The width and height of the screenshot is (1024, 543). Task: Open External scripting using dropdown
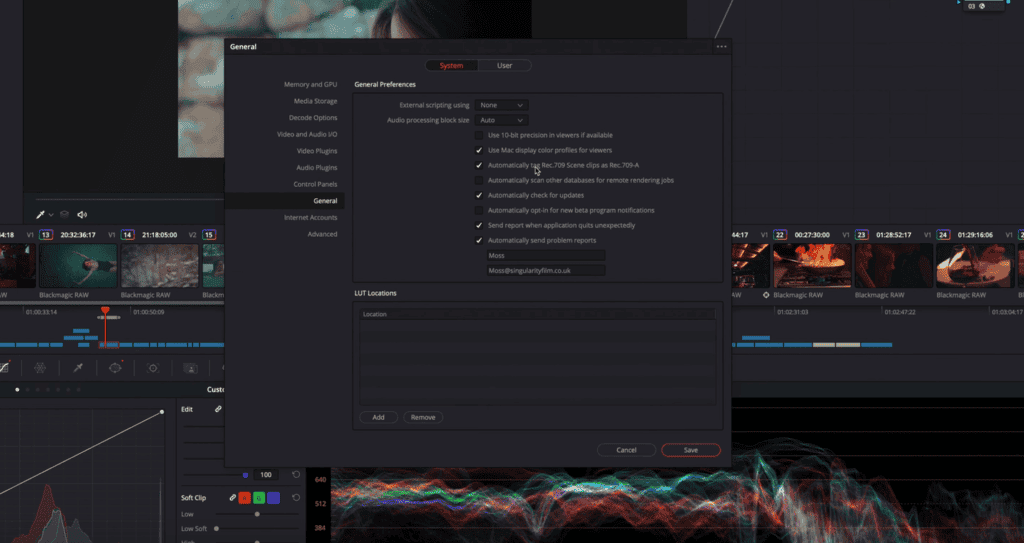[x=501, y=105]
